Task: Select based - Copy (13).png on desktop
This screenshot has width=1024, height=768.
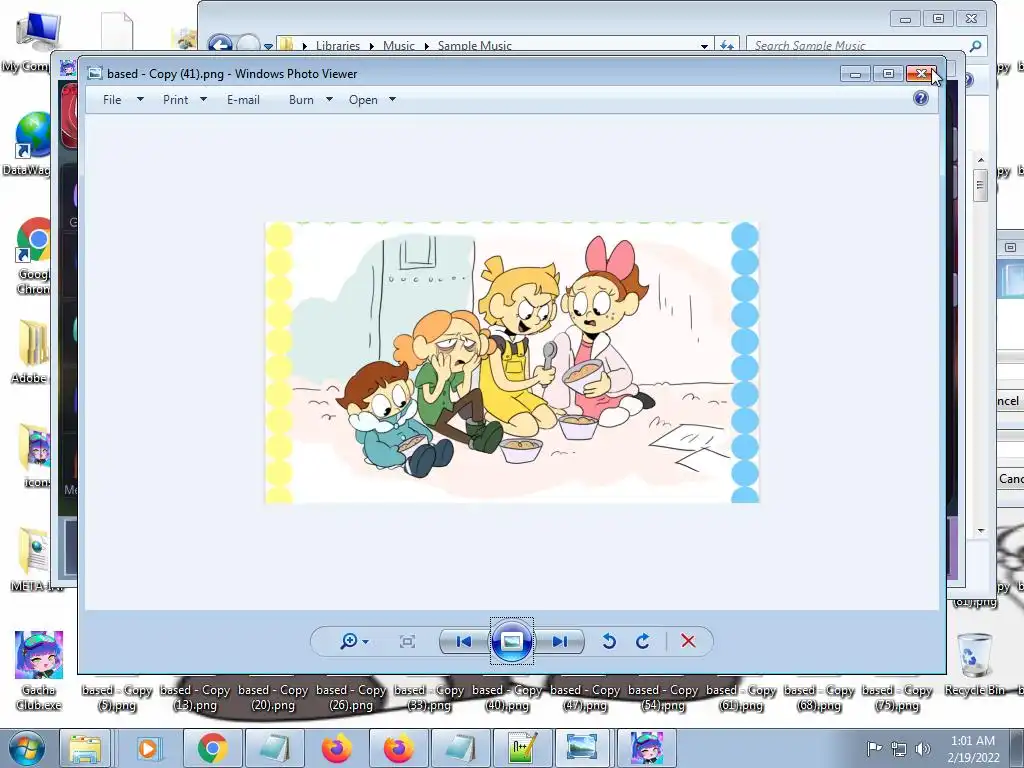Action: (195, 697)
